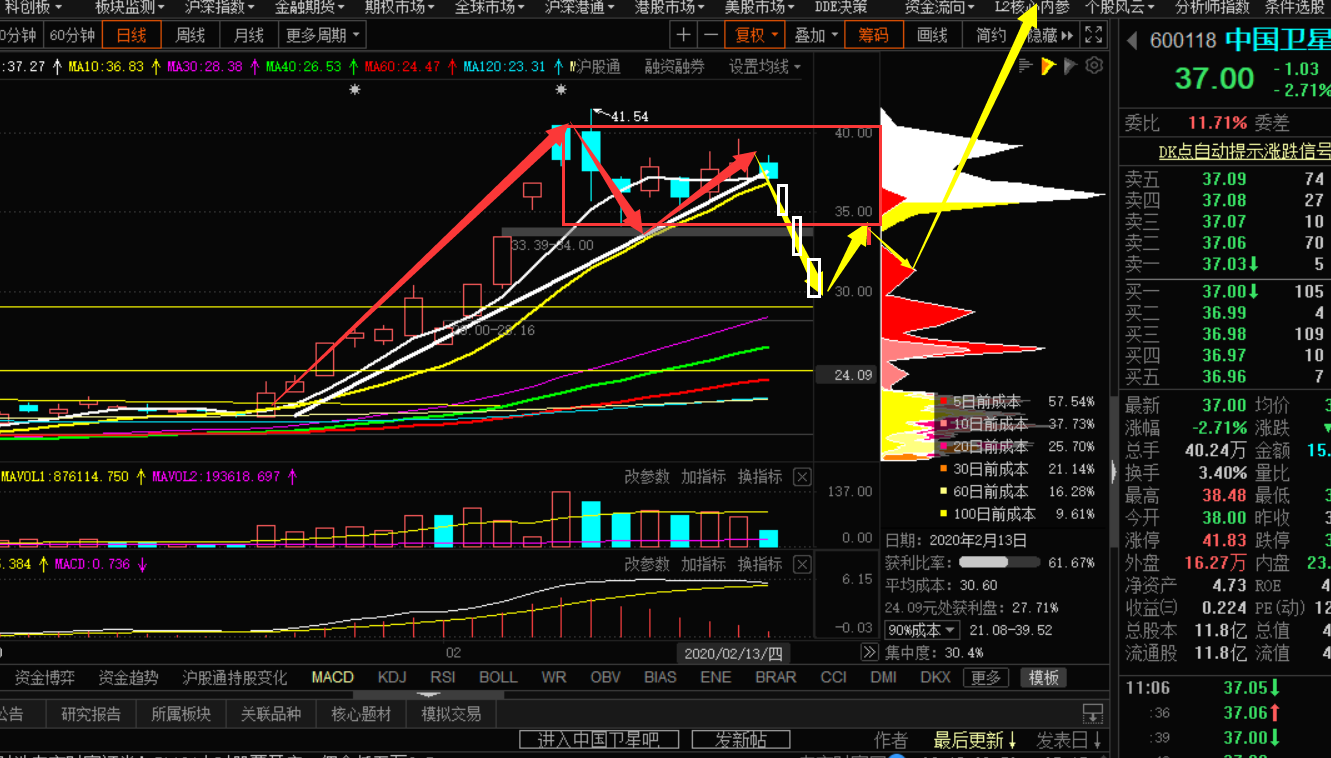The image size is (1331, 758).
Task: Open the DDE决策 menu item
Action: [842, 8]
